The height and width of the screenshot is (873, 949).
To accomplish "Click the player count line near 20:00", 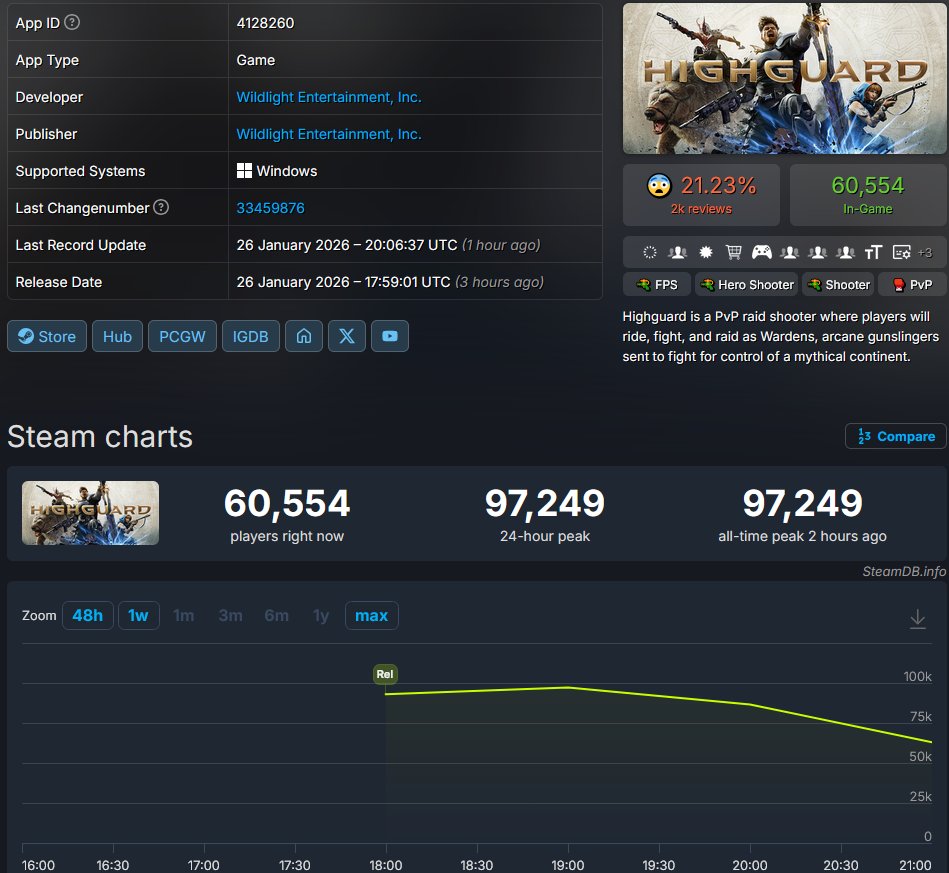I will pos(750,703).
